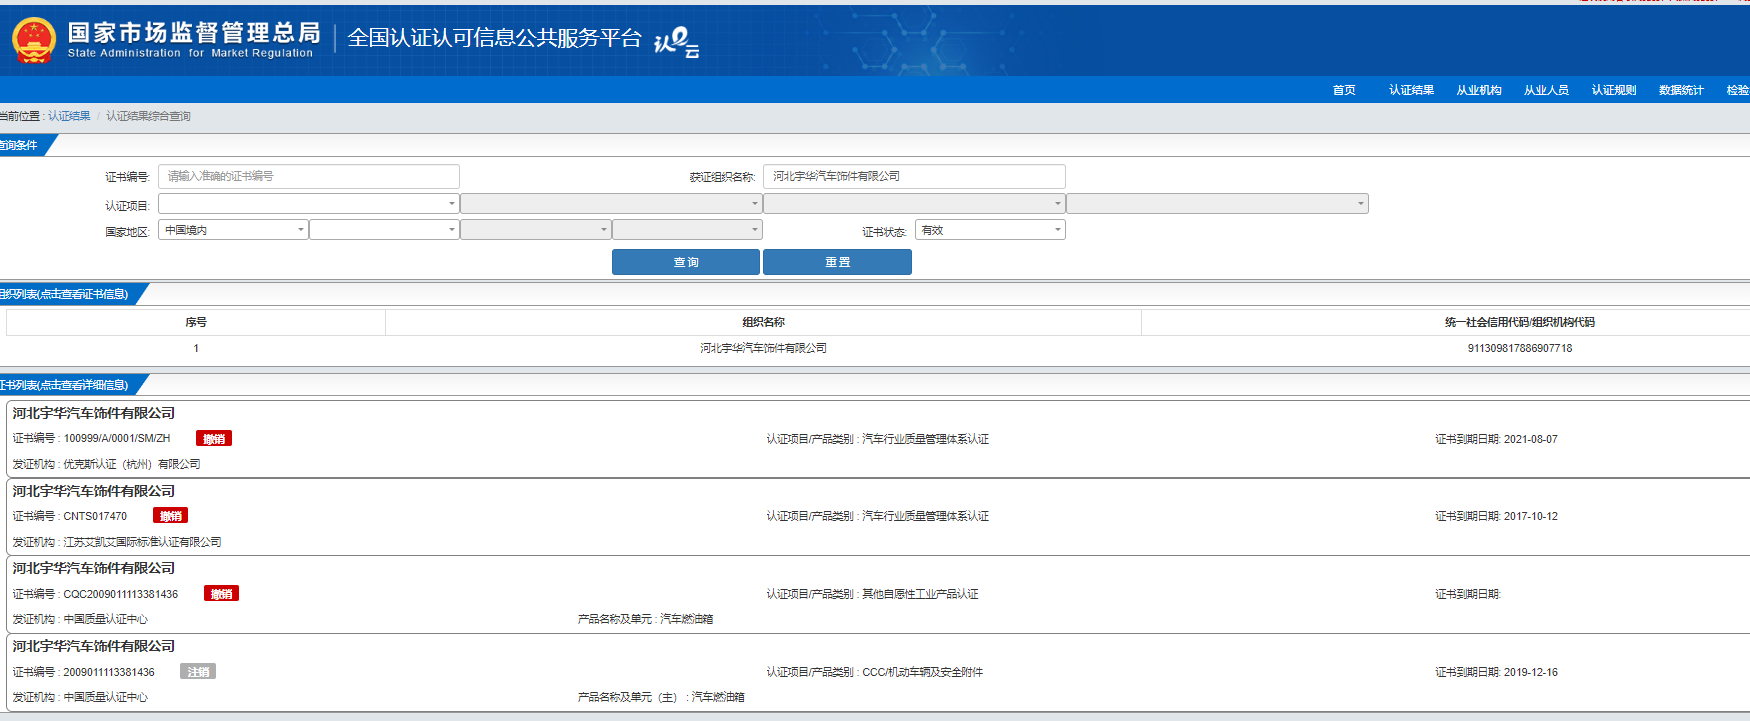Click 撤销 badge beside CQC2009011113381436

click(221, 594)
